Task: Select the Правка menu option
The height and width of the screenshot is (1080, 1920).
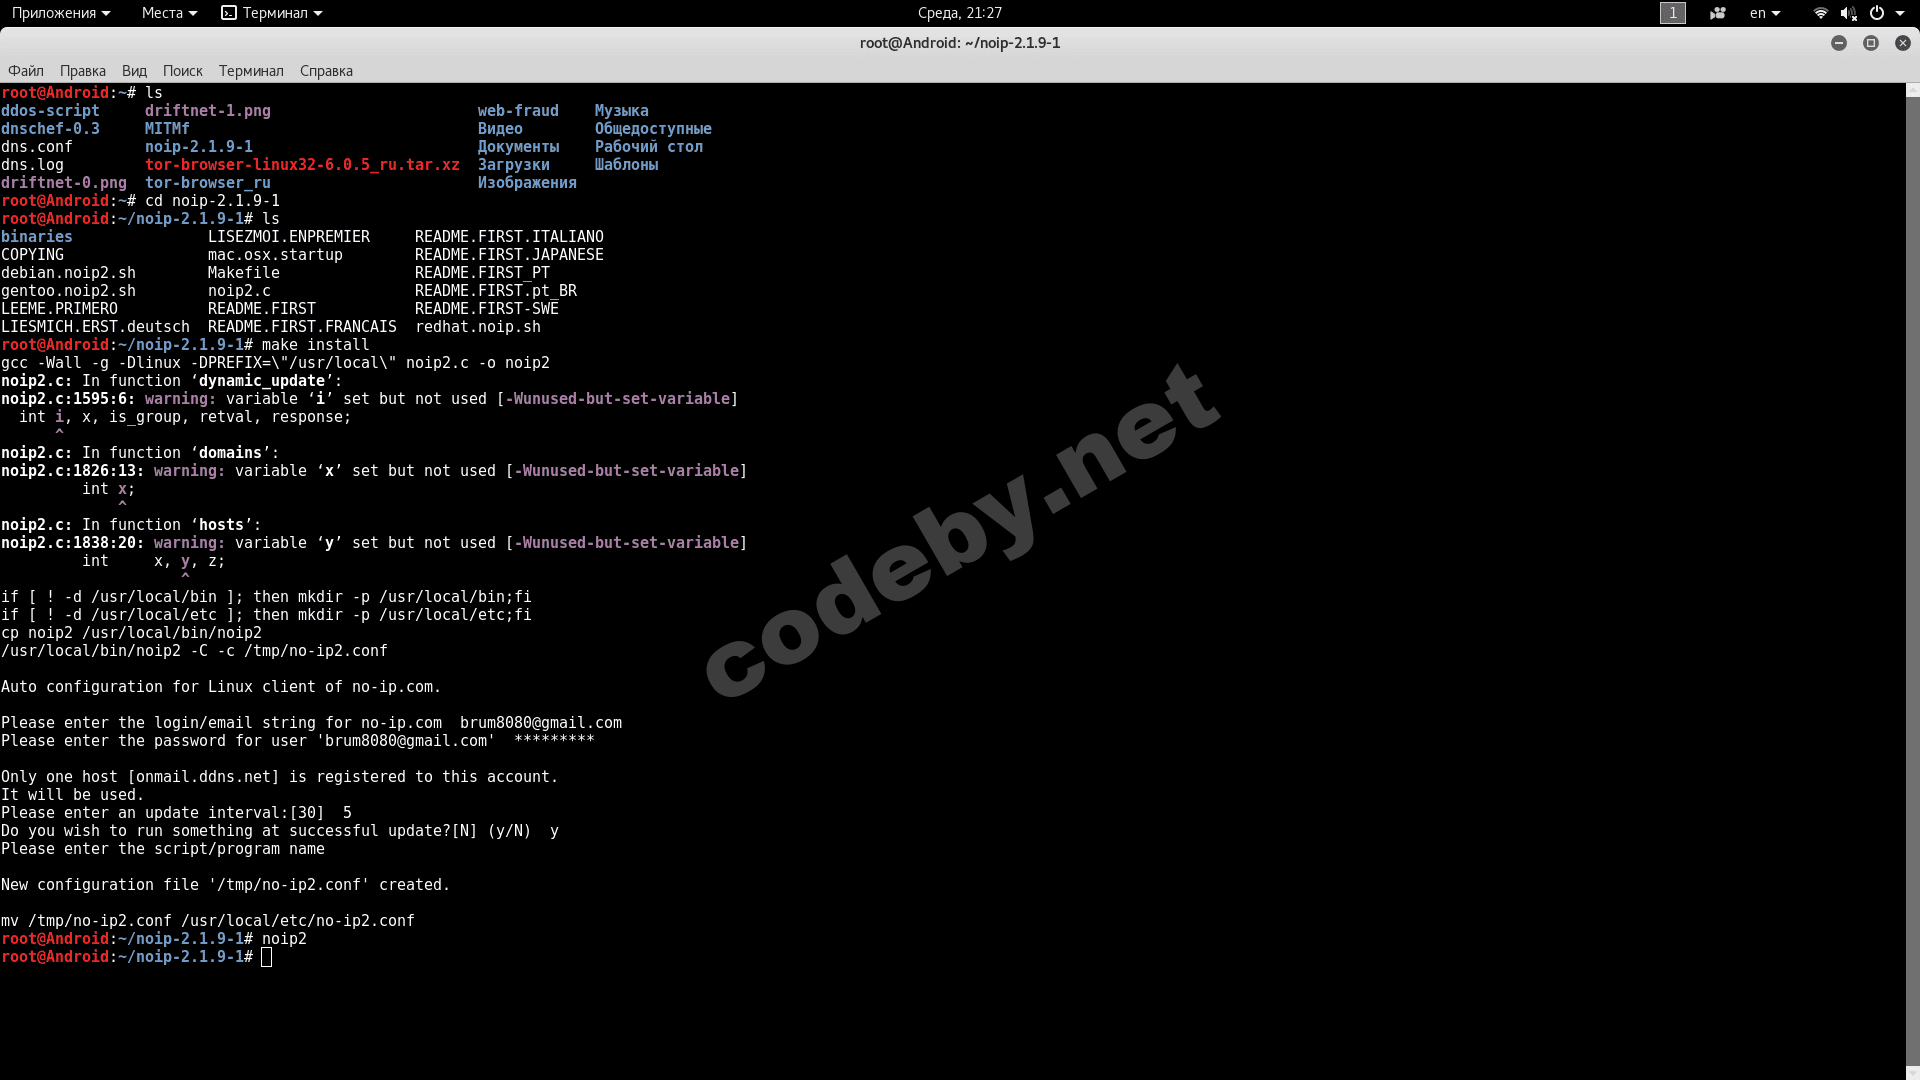Action: click(83, 70)
